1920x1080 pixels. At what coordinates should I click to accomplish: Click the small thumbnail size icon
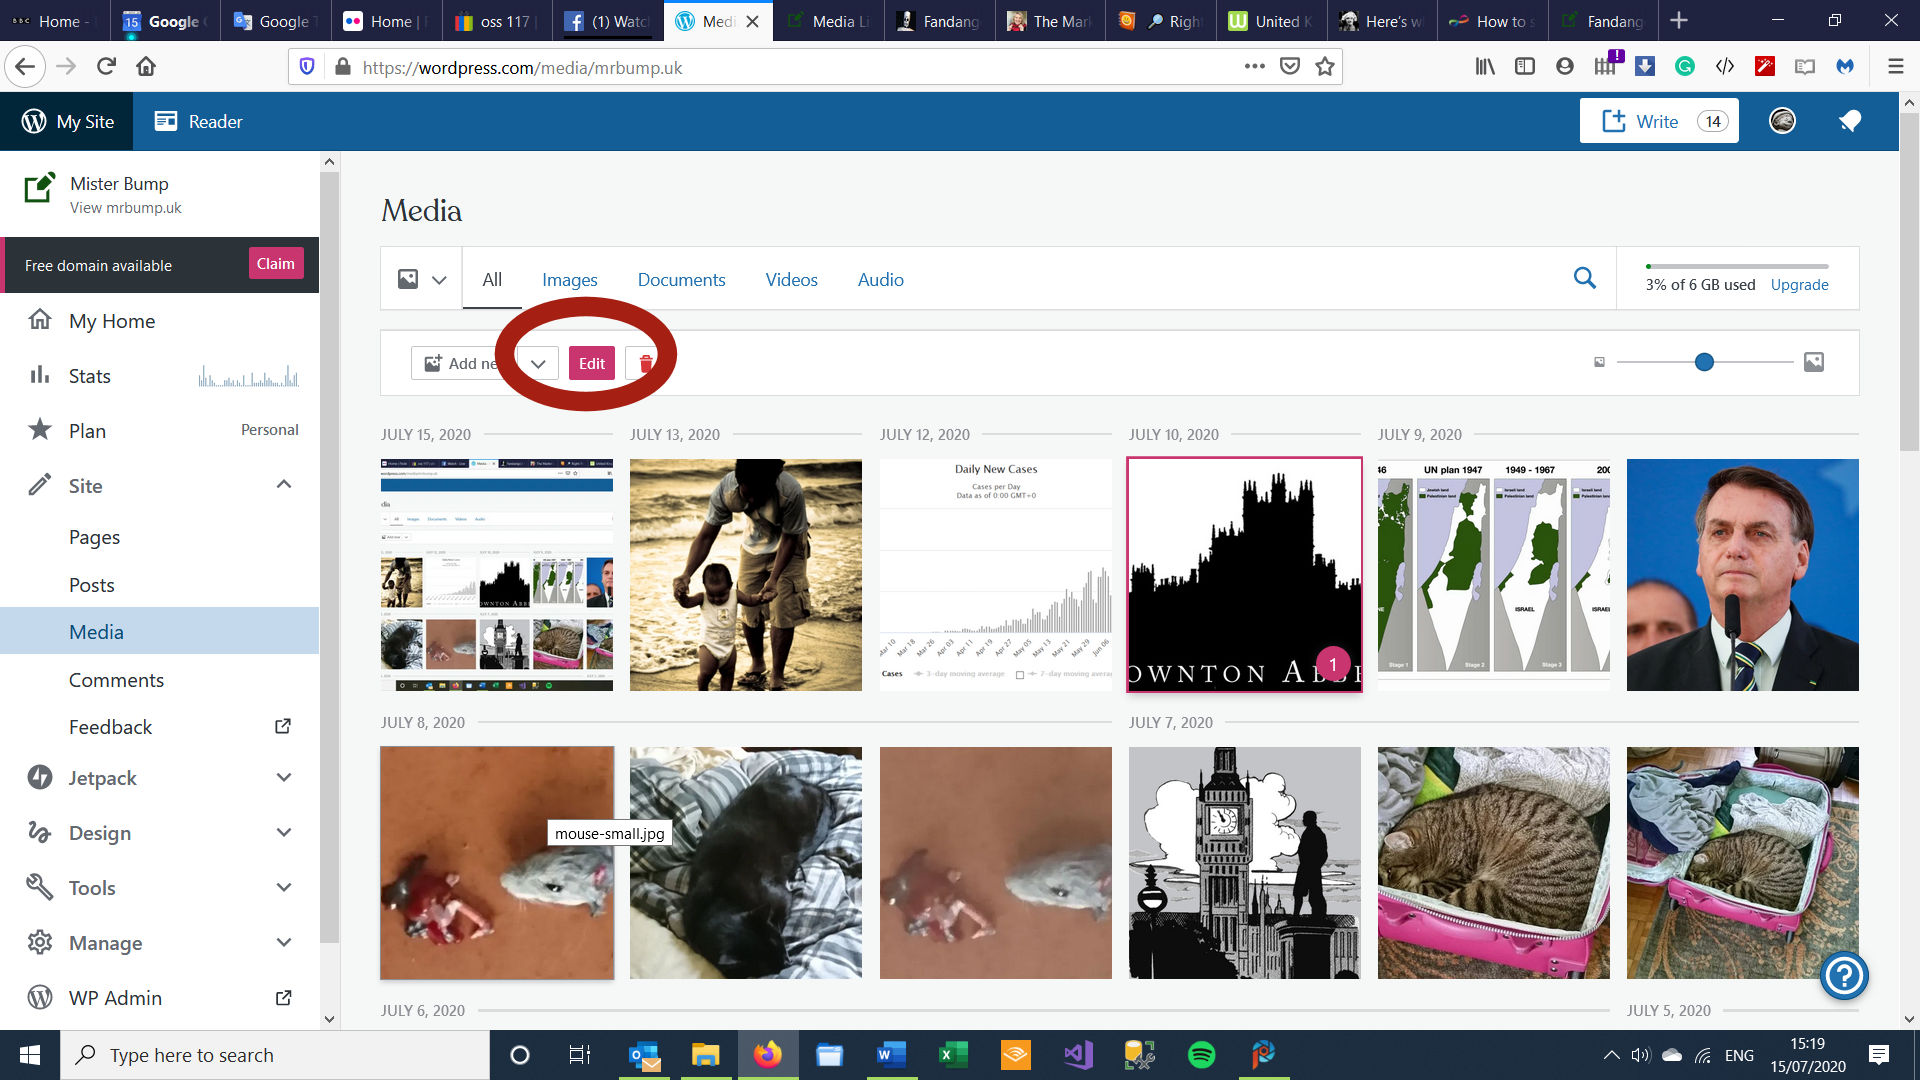(1599, 362)
